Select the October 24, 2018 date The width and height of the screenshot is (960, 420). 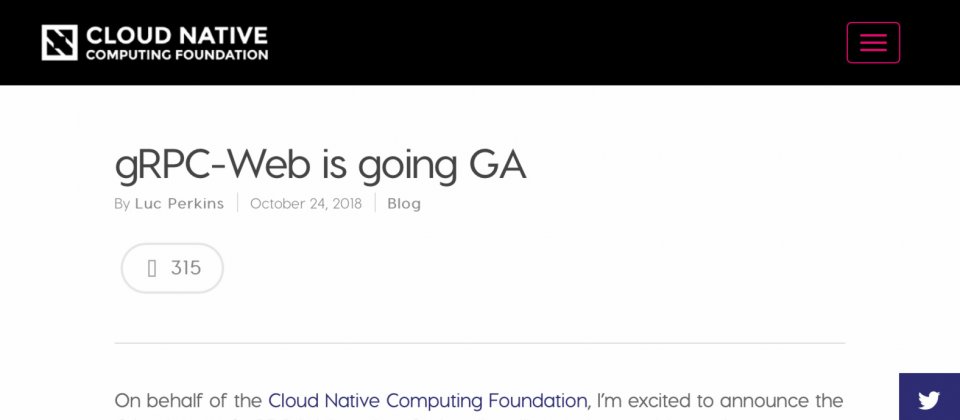click(306, 203)
